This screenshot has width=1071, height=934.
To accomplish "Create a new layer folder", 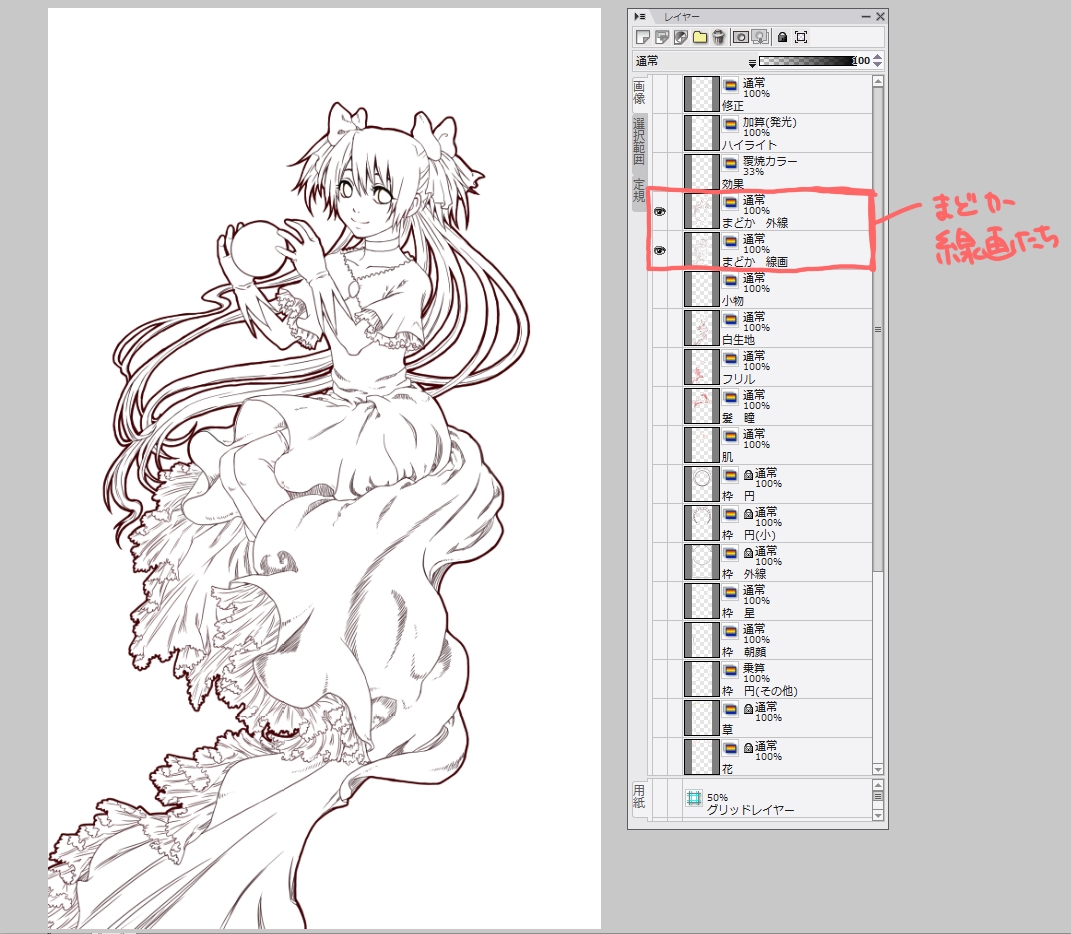I will coord(699,37).
